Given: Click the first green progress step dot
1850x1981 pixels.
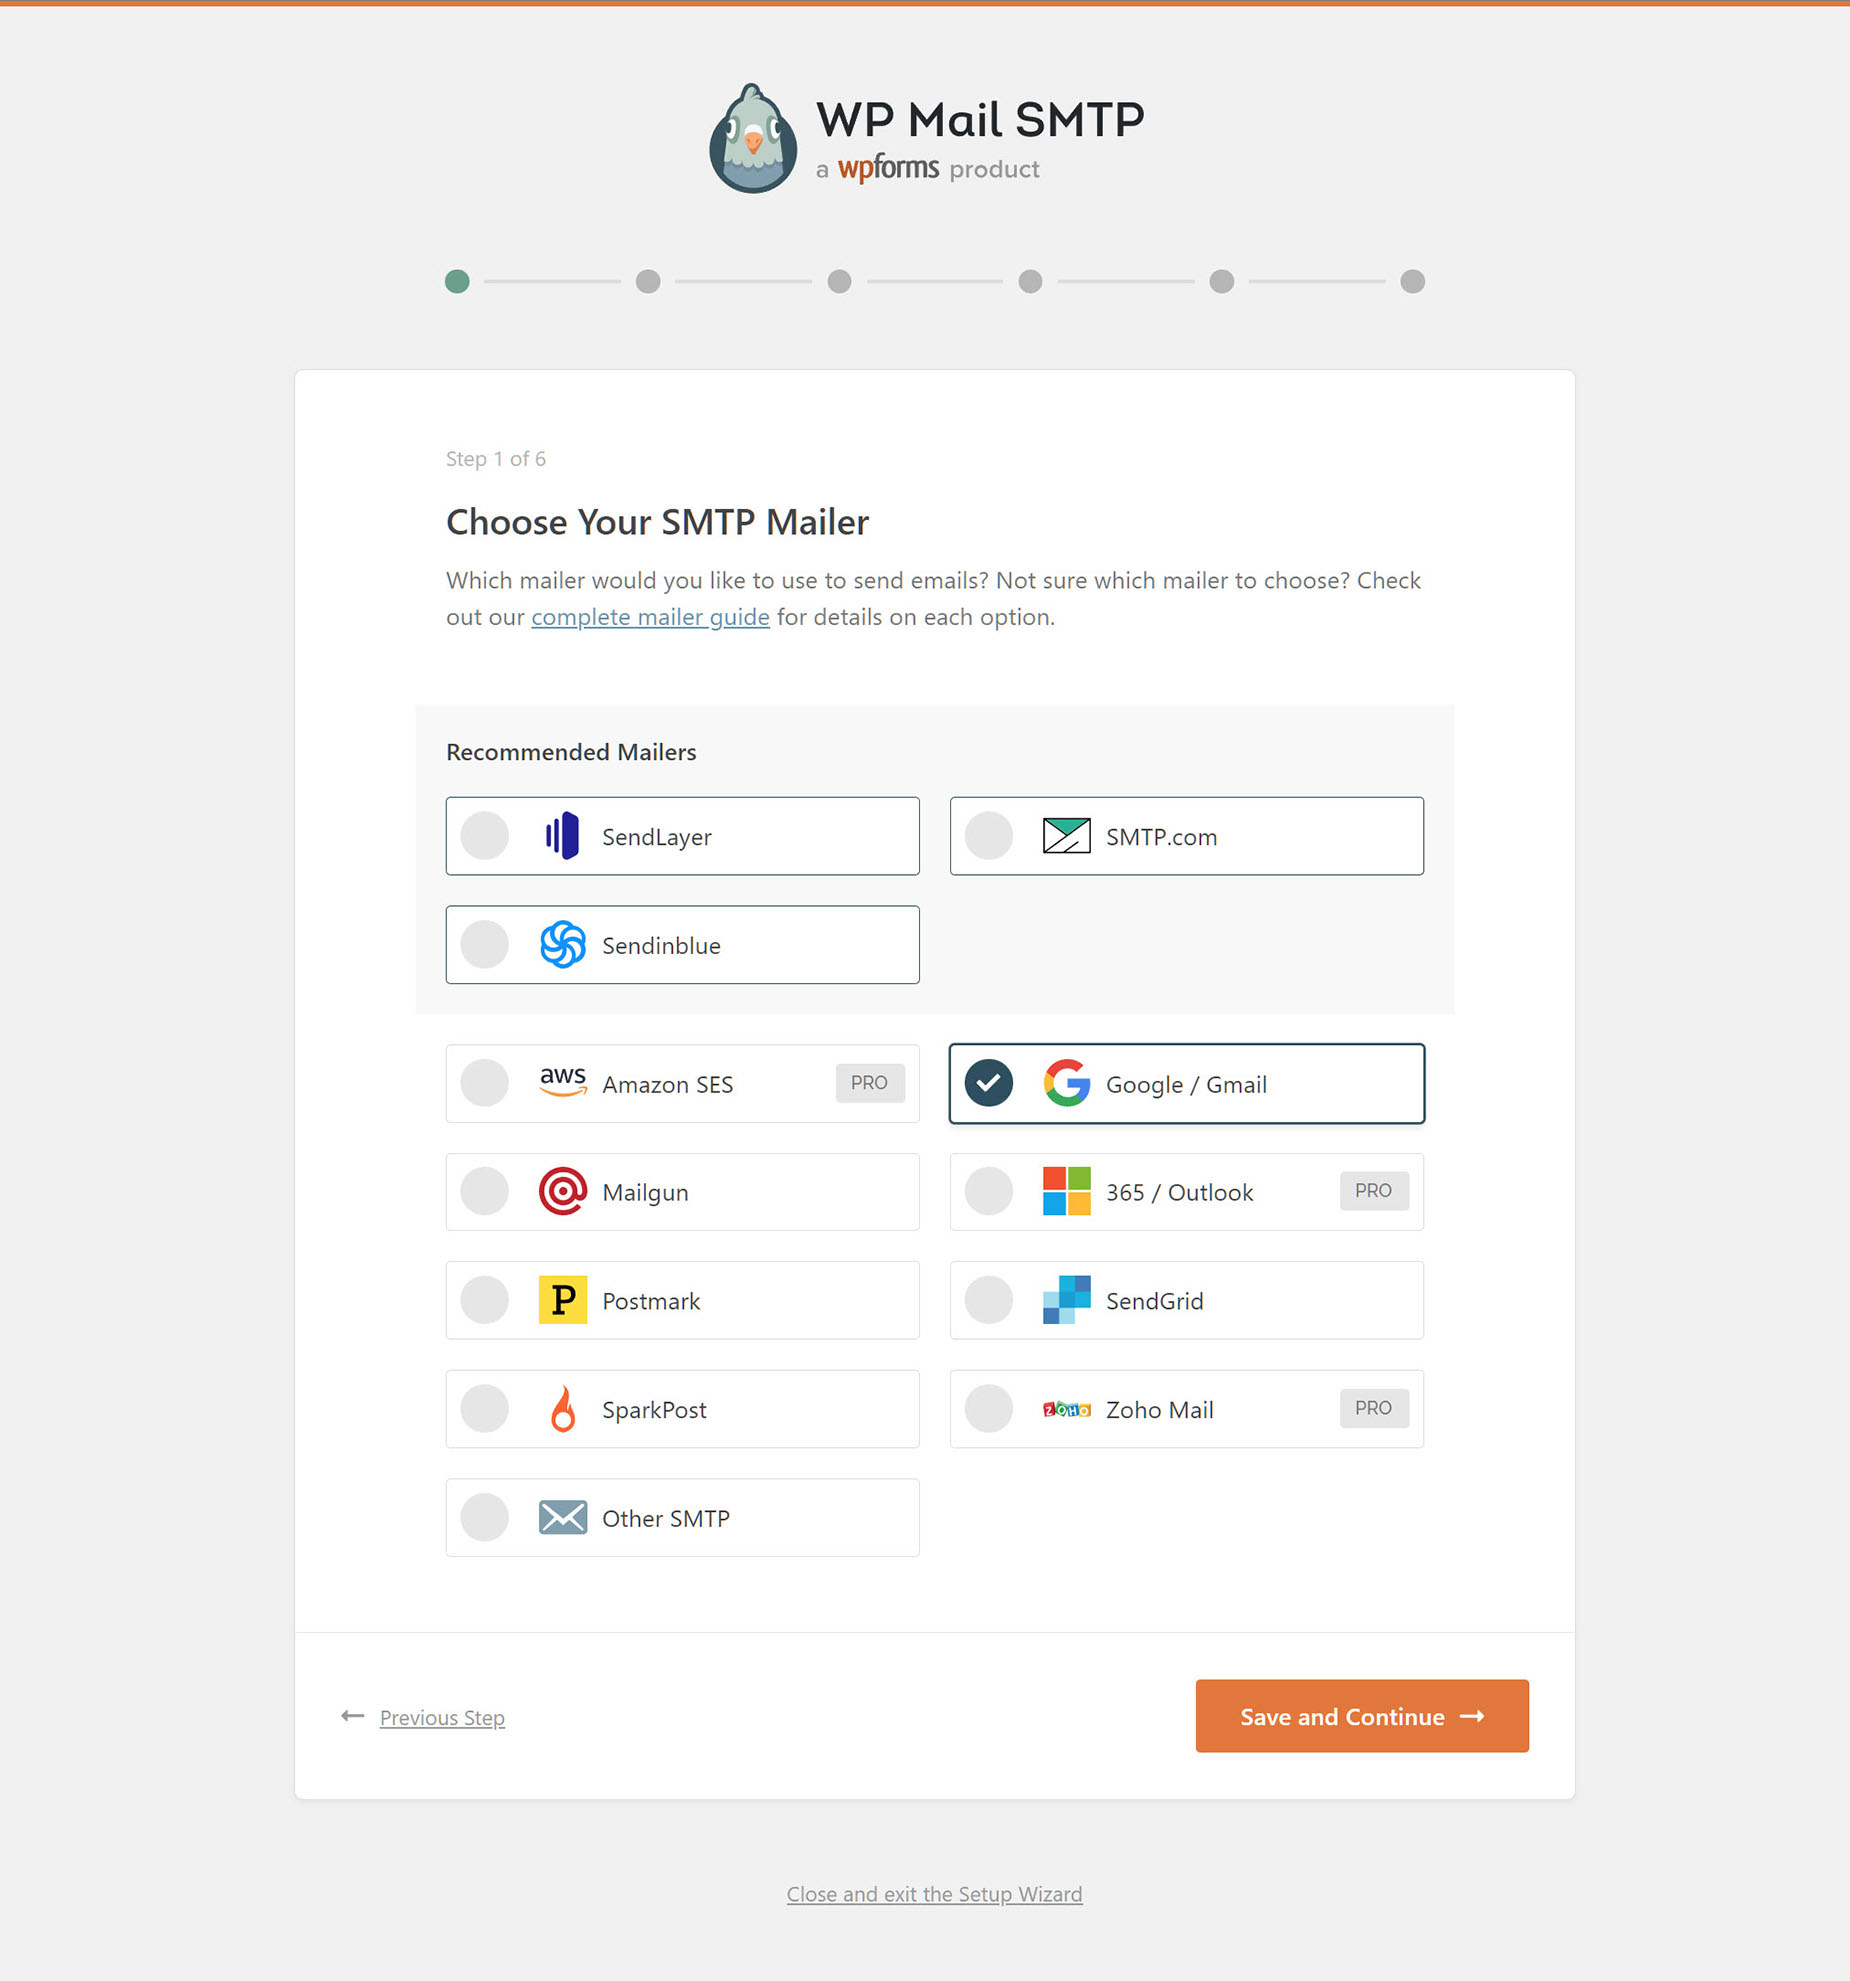Looking at the screenshot, I should [457, 281].
